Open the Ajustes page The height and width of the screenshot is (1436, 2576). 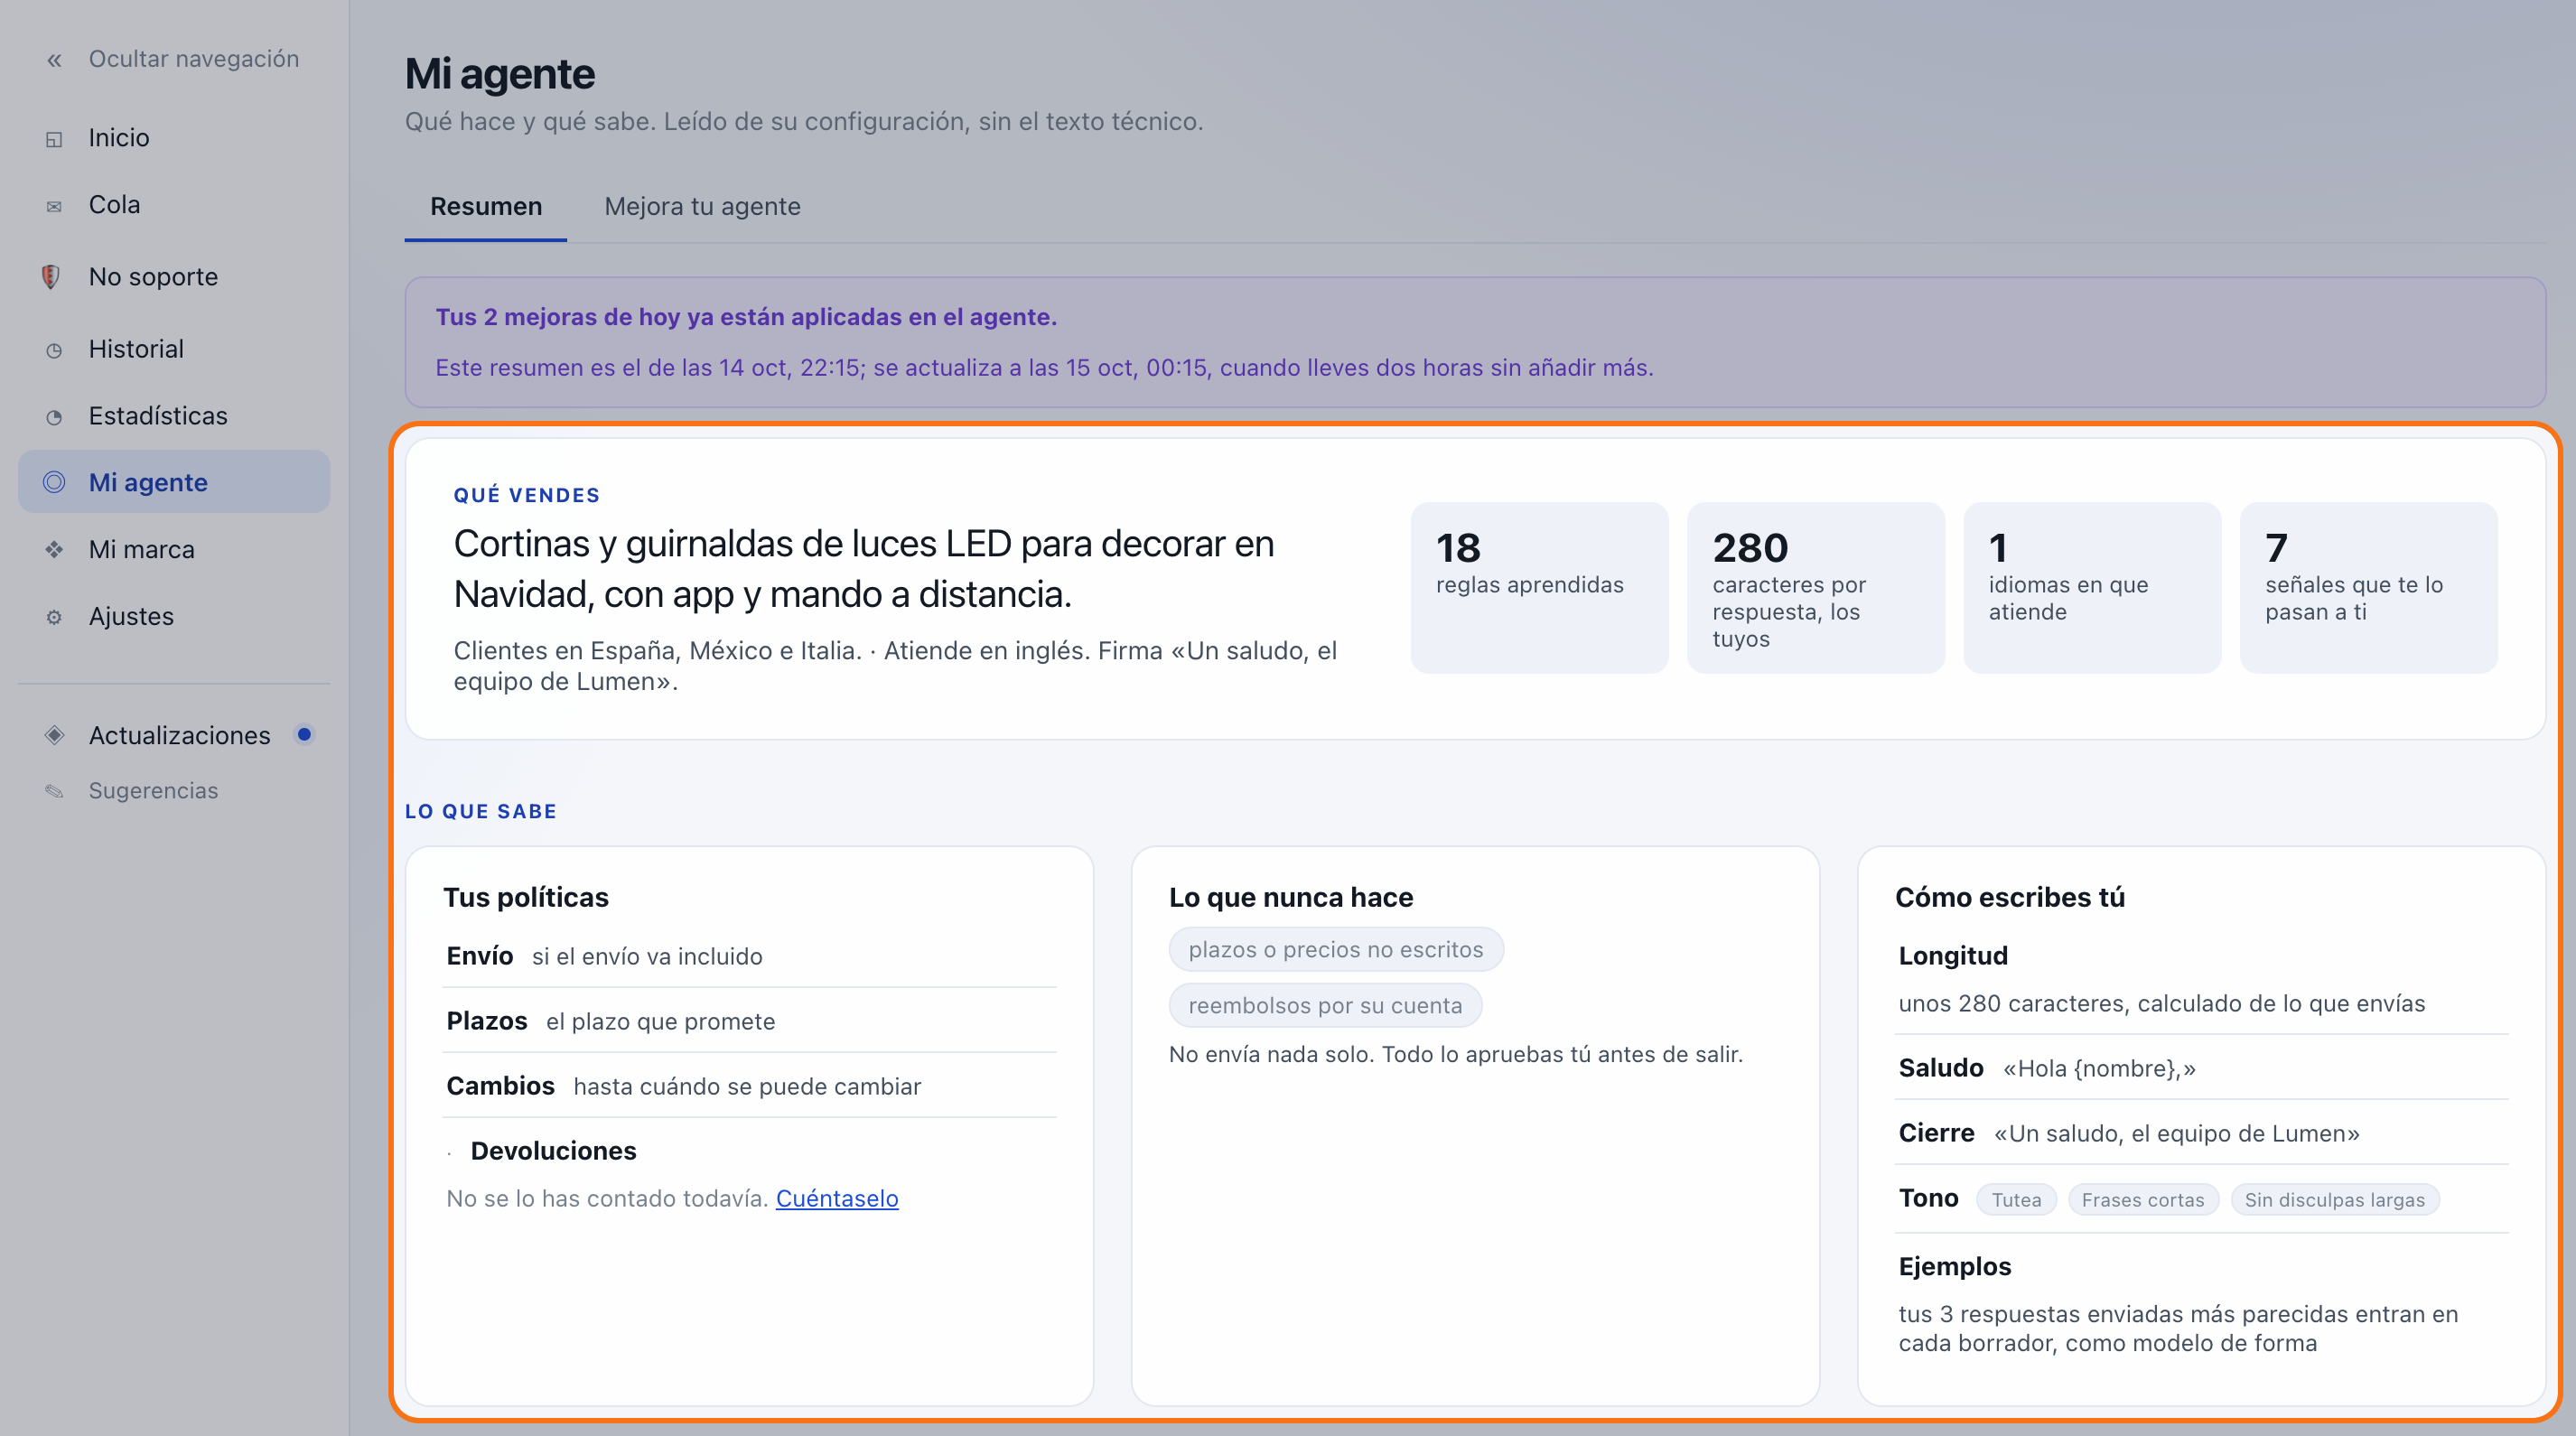coord(174,616)
